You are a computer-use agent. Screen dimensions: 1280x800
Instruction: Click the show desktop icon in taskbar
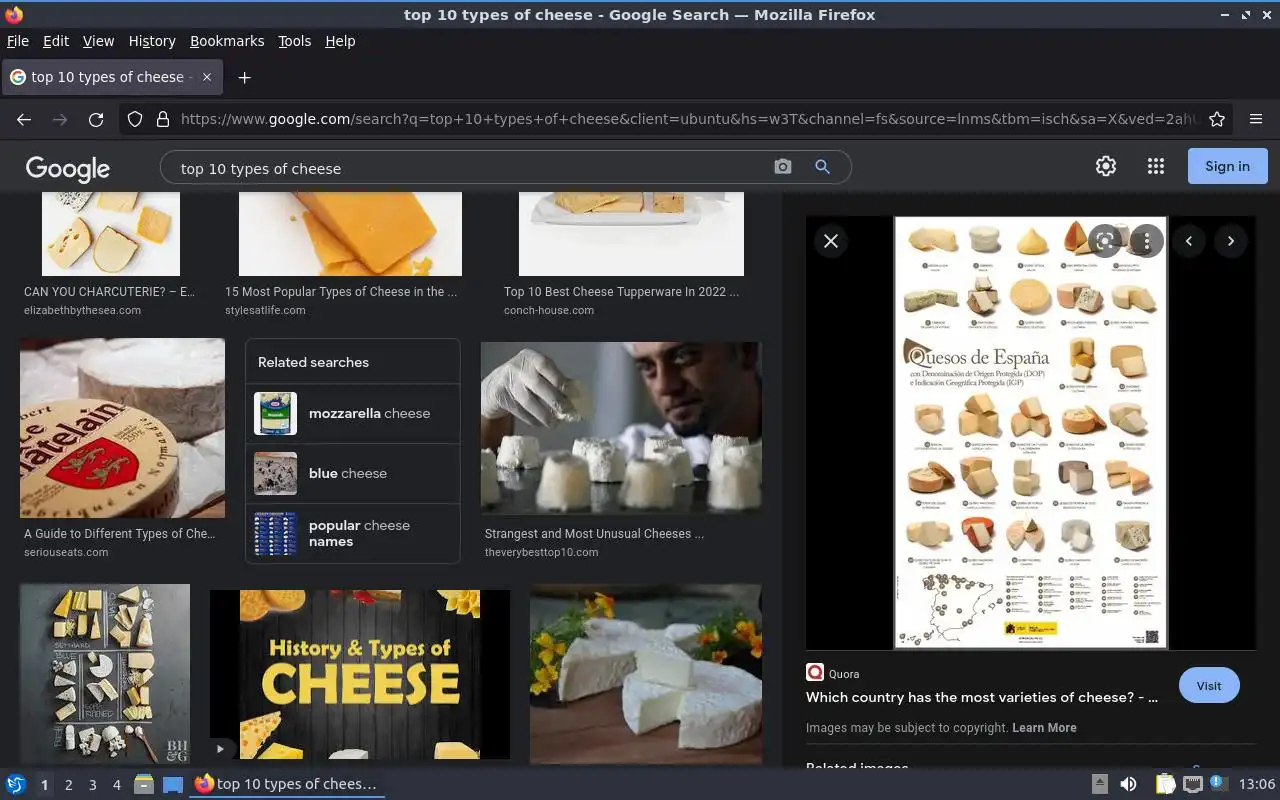coord(173,784)
